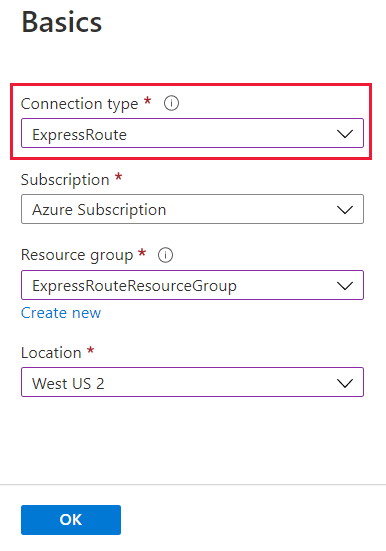This screenshot has height=551, width=386.
Task: Expand the Connection type dropdown chevron
Action: (x=345, y=134)
